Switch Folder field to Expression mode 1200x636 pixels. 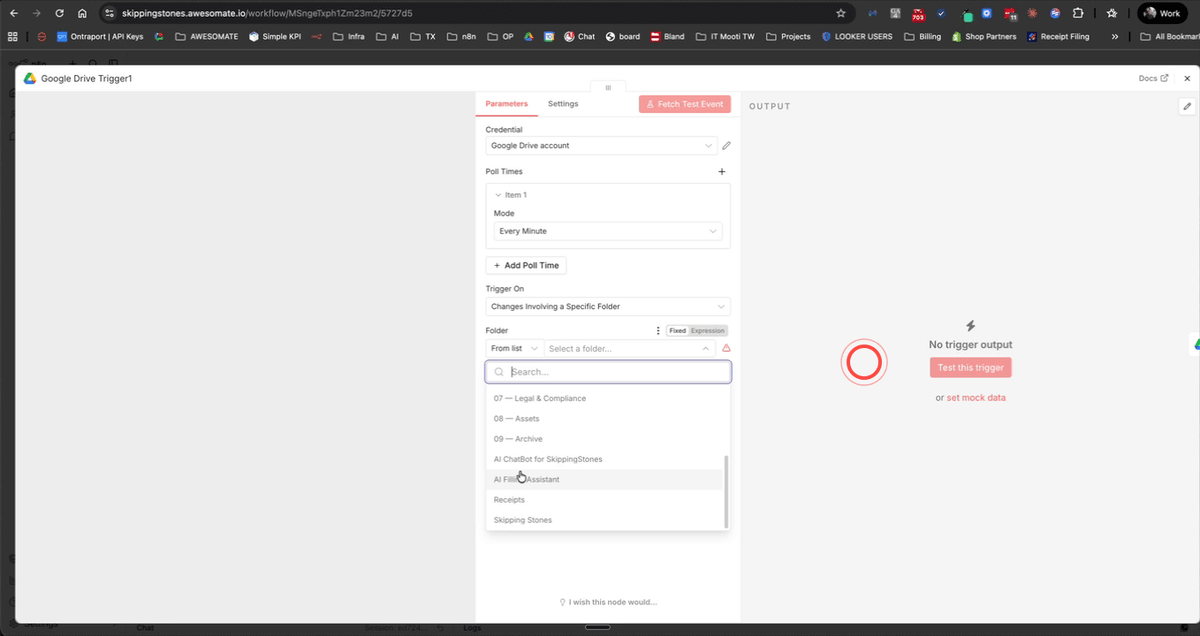tap(707, 330)
